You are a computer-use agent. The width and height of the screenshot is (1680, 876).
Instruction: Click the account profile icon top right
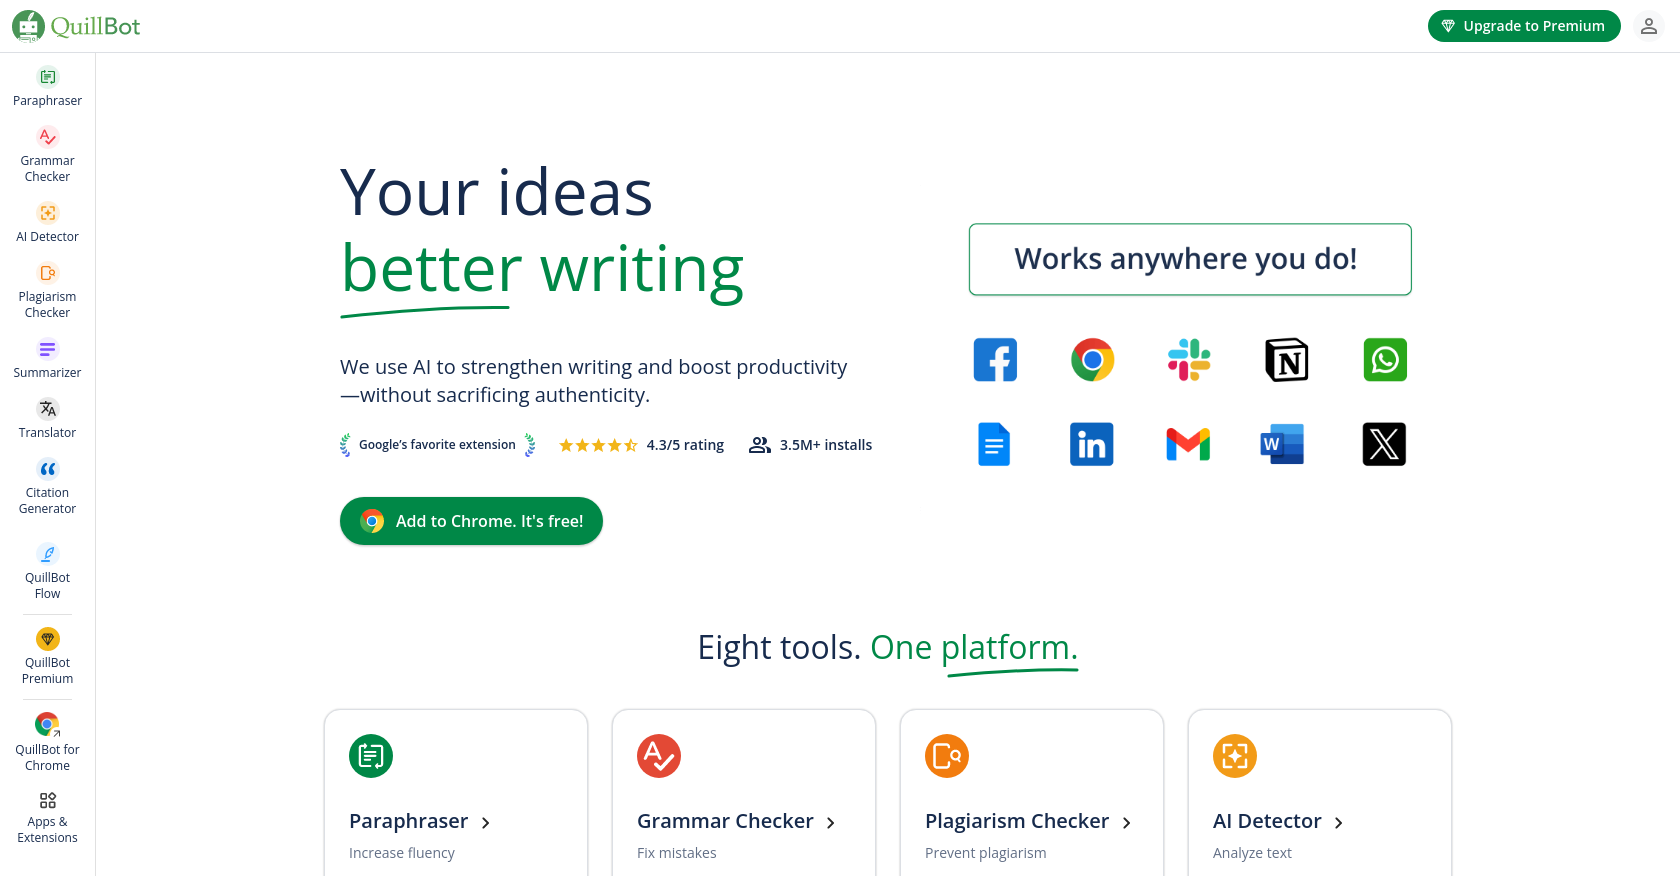coord(1649,25)
